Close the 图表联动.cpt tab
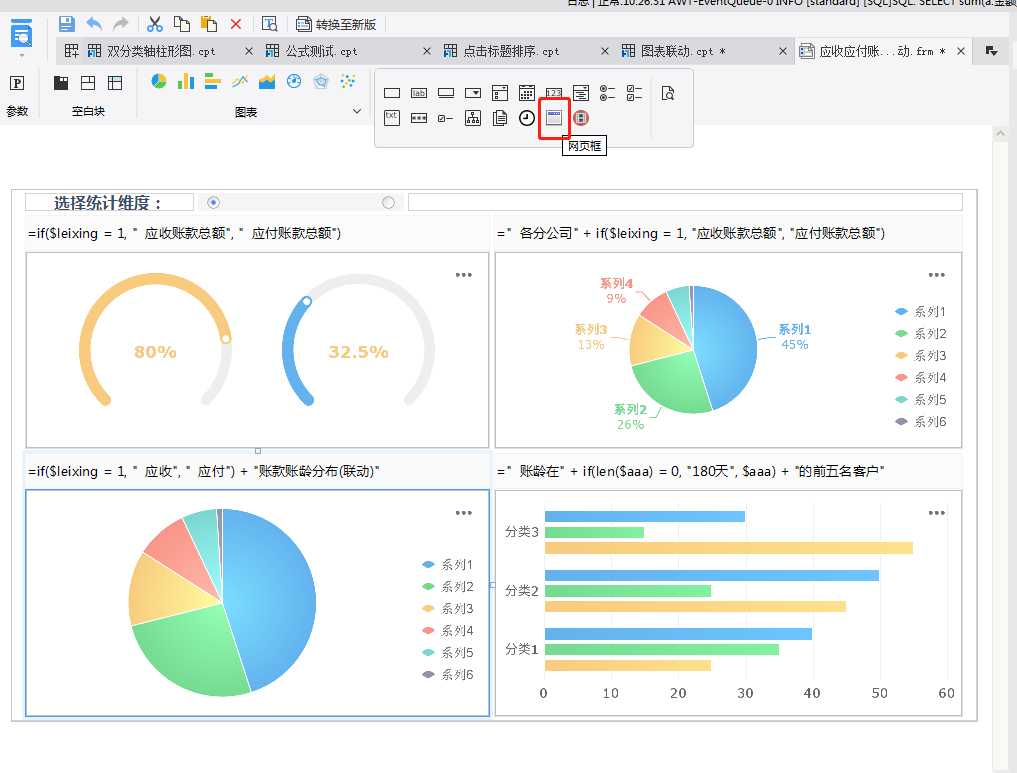The height and width of the screenshot is (773, 1017). [783, 51]
